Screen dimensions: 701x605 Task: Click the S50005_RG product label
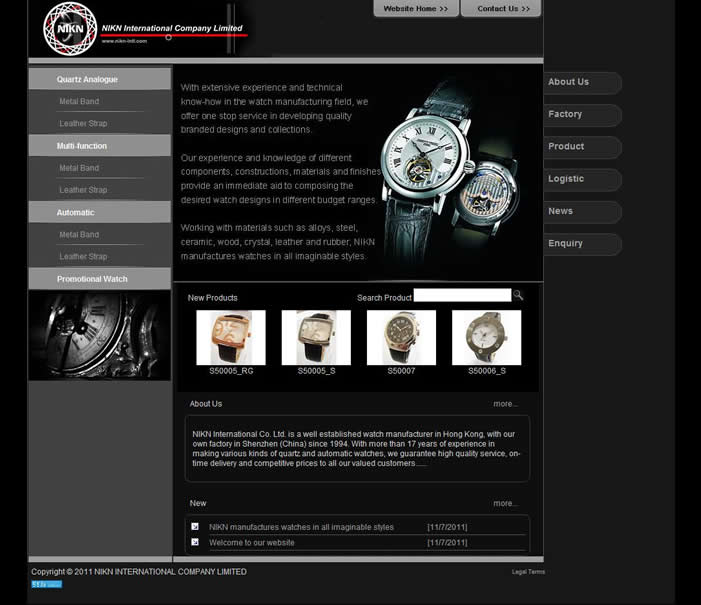[231, 371]
